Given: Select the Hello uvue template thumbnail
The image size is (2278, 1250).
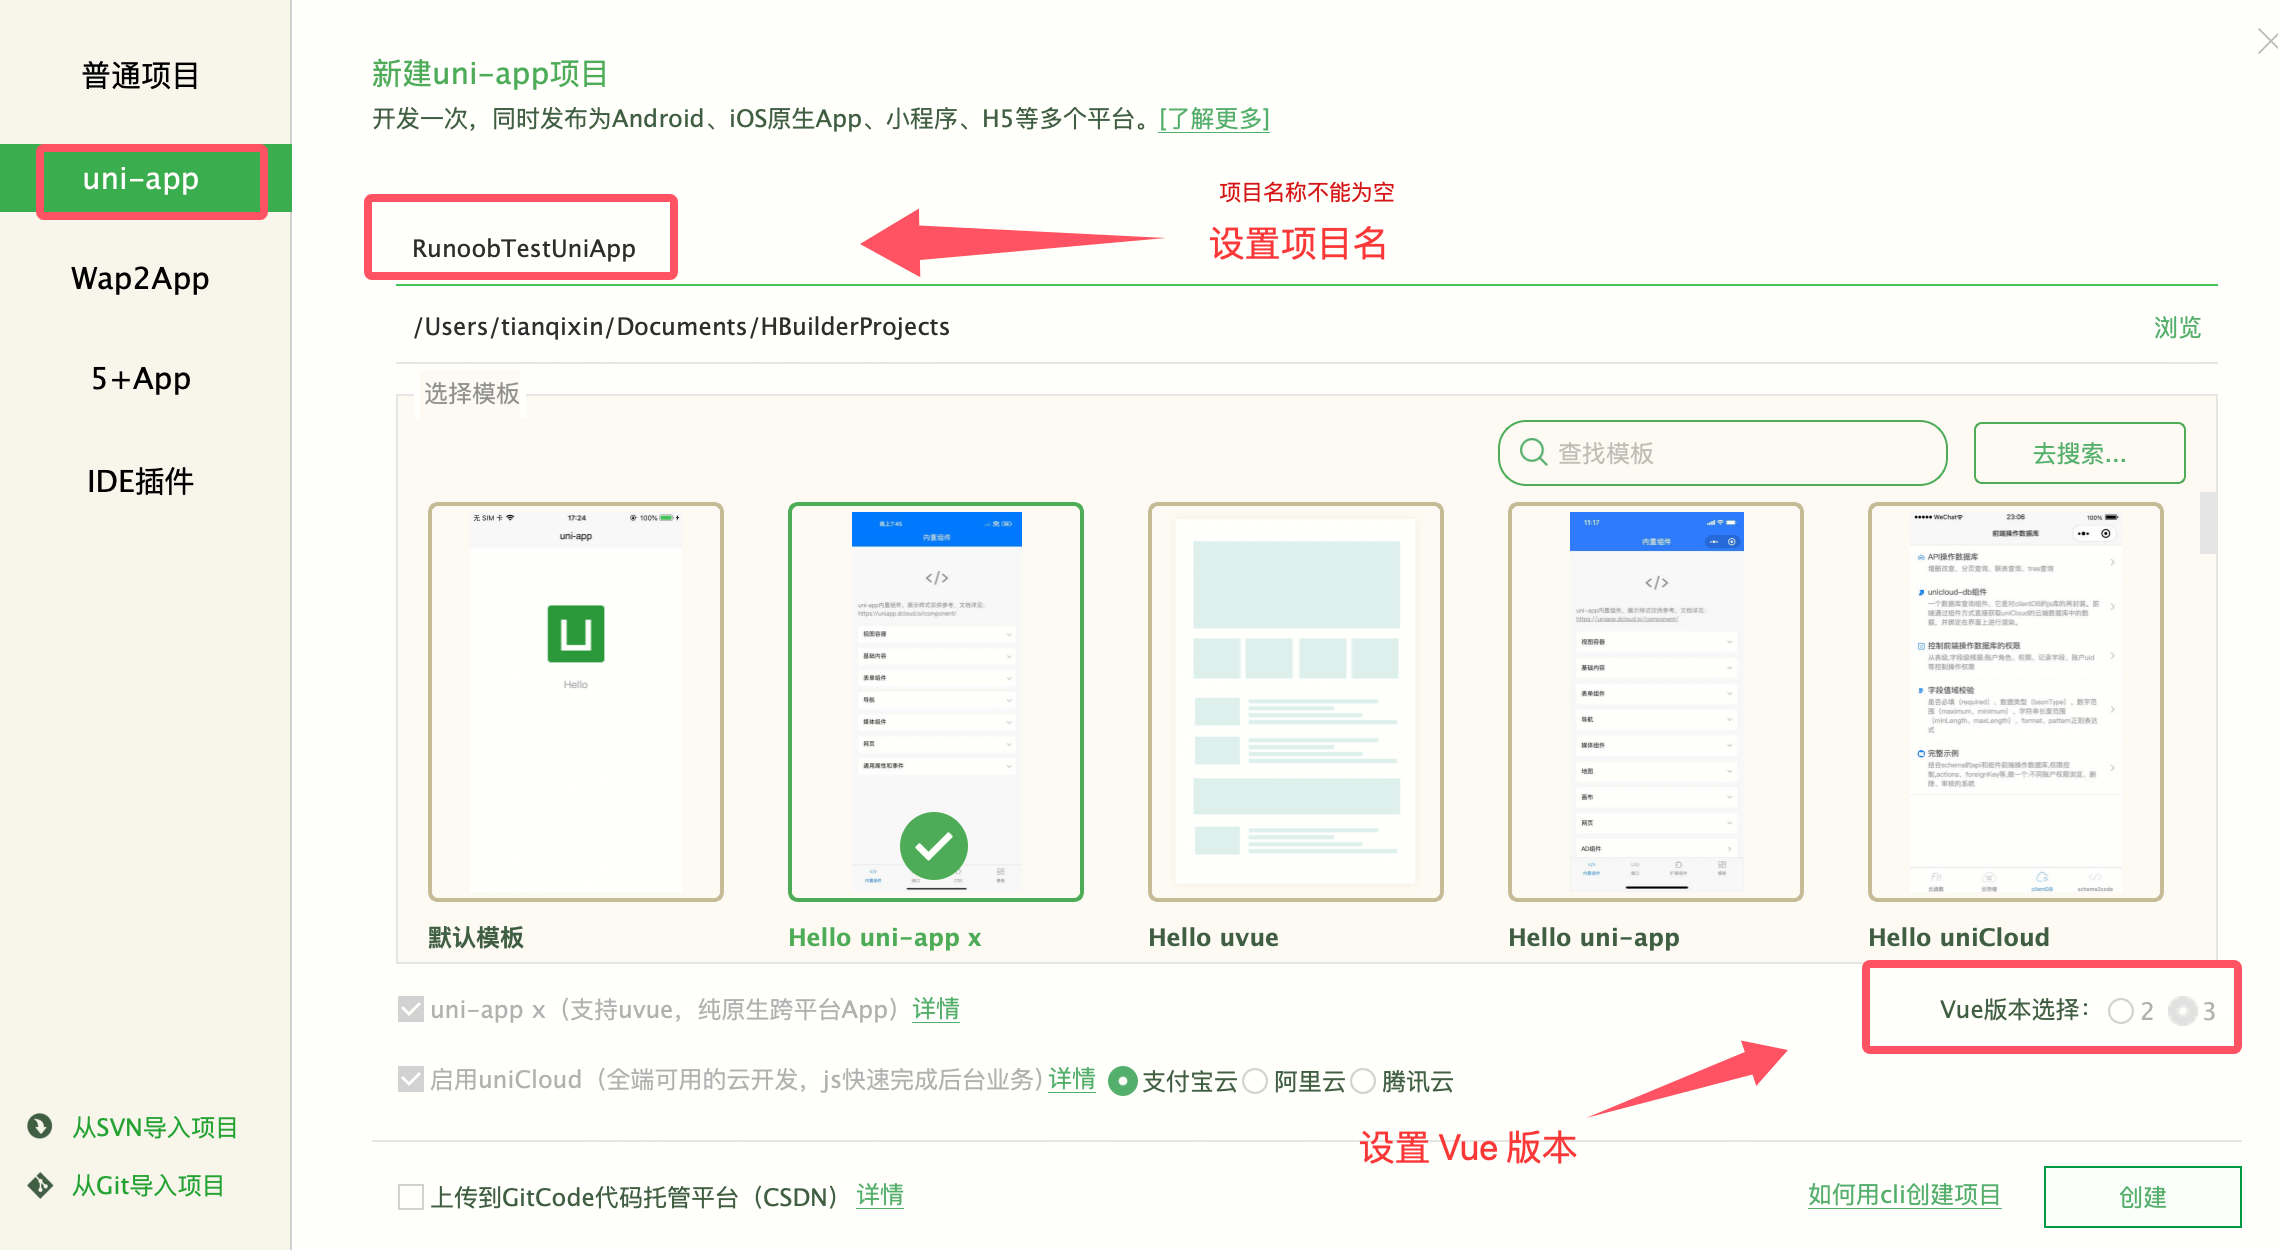Looking at the screenshot, I should [x=1295, y=701].
